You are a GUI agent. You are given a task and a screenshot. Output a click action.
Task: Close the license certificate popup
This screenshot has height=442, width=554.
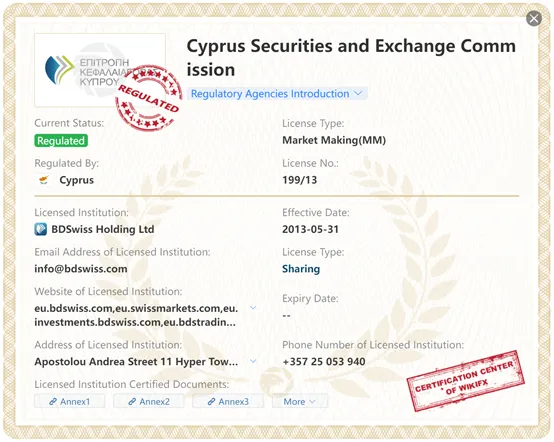pos(534,18)
